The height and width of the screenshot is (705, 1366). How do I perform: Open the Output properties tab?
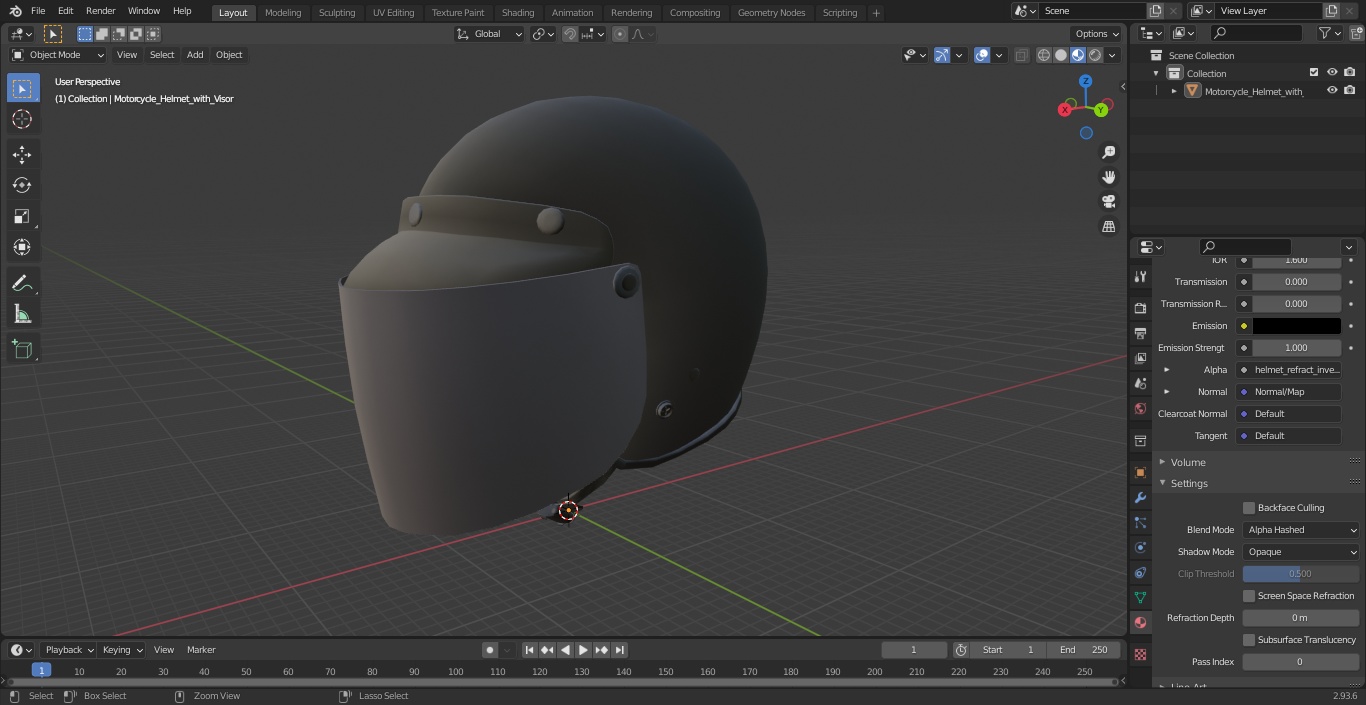1140,333
